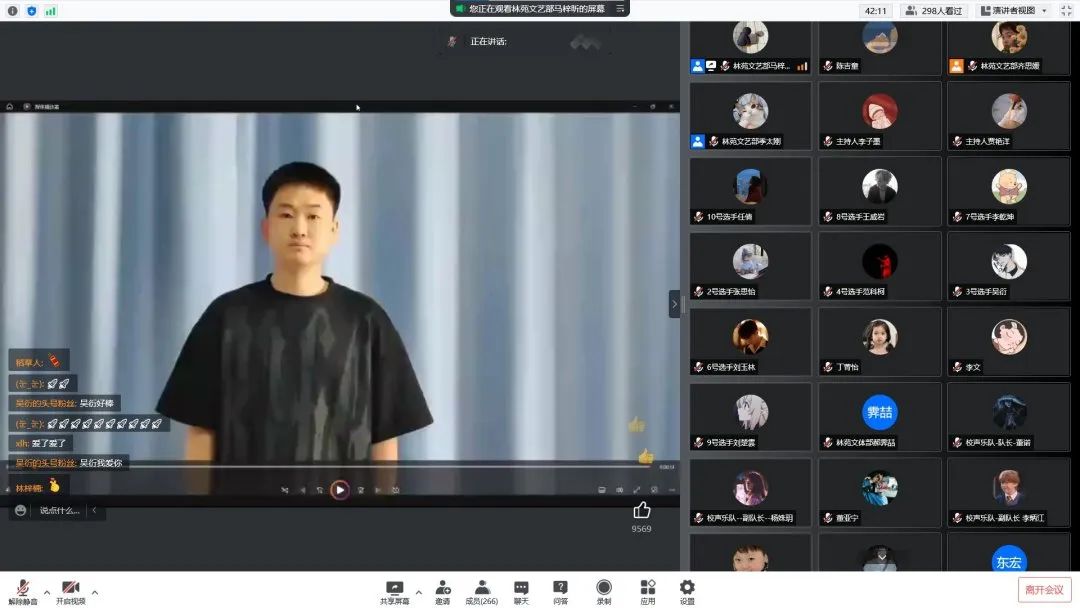Select the 10号选手 participant tile
1080x608 pixels.
[x=750, y=191]
